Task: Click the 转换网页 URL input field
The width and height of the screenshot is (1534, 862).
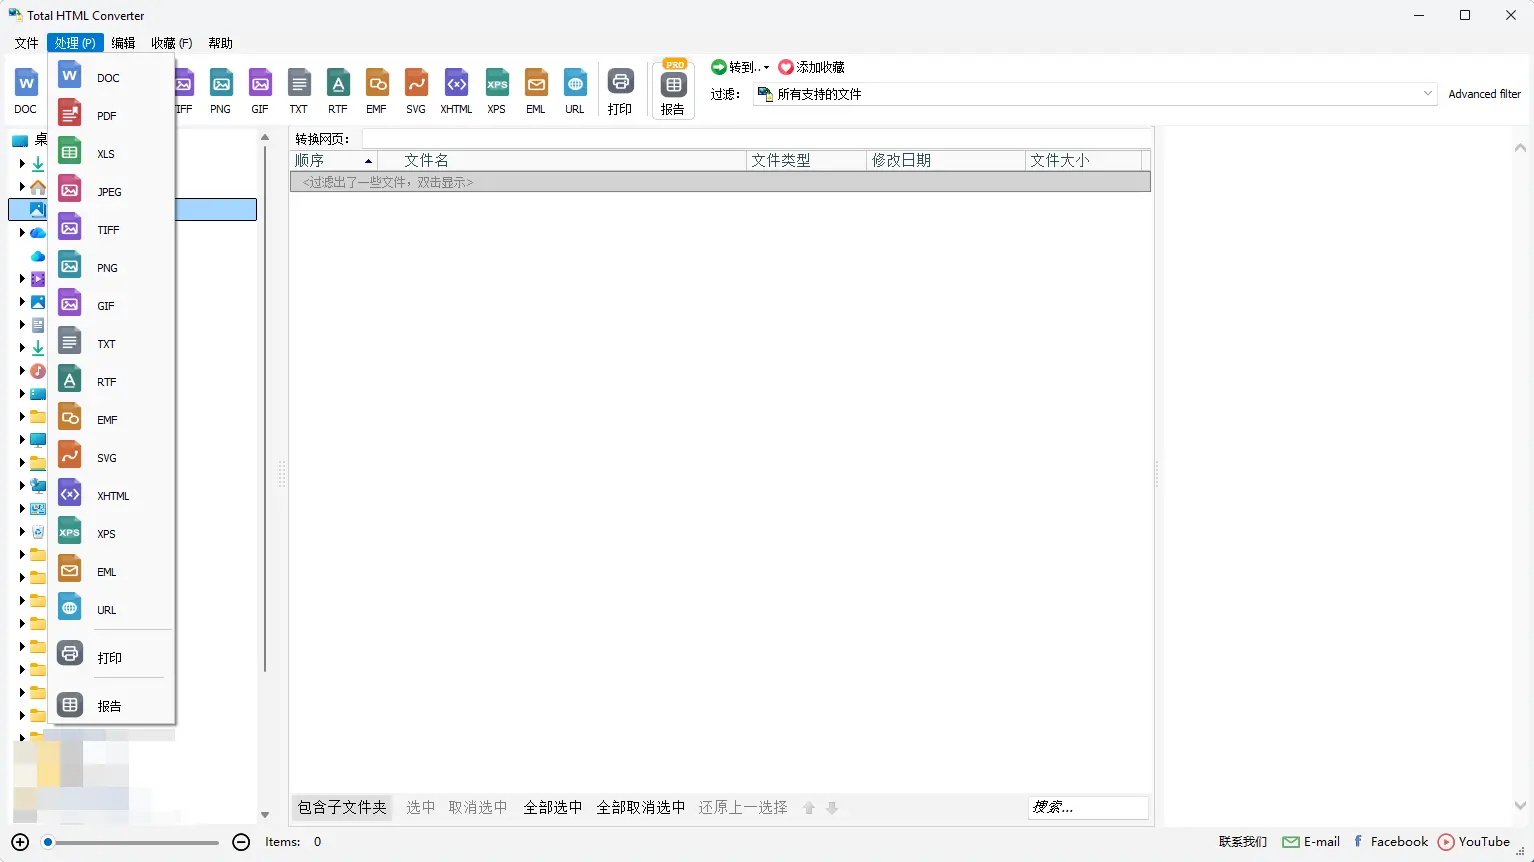Action: (757, 139)
